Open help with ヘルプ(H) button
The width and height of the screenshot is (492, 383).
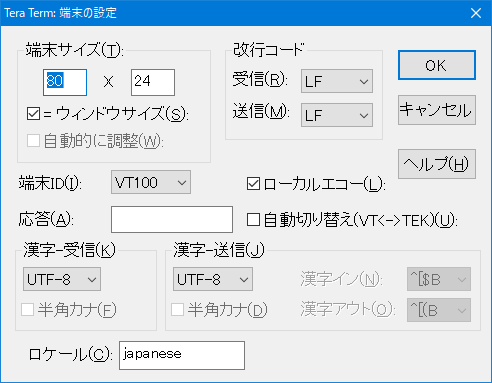(437, 164)
